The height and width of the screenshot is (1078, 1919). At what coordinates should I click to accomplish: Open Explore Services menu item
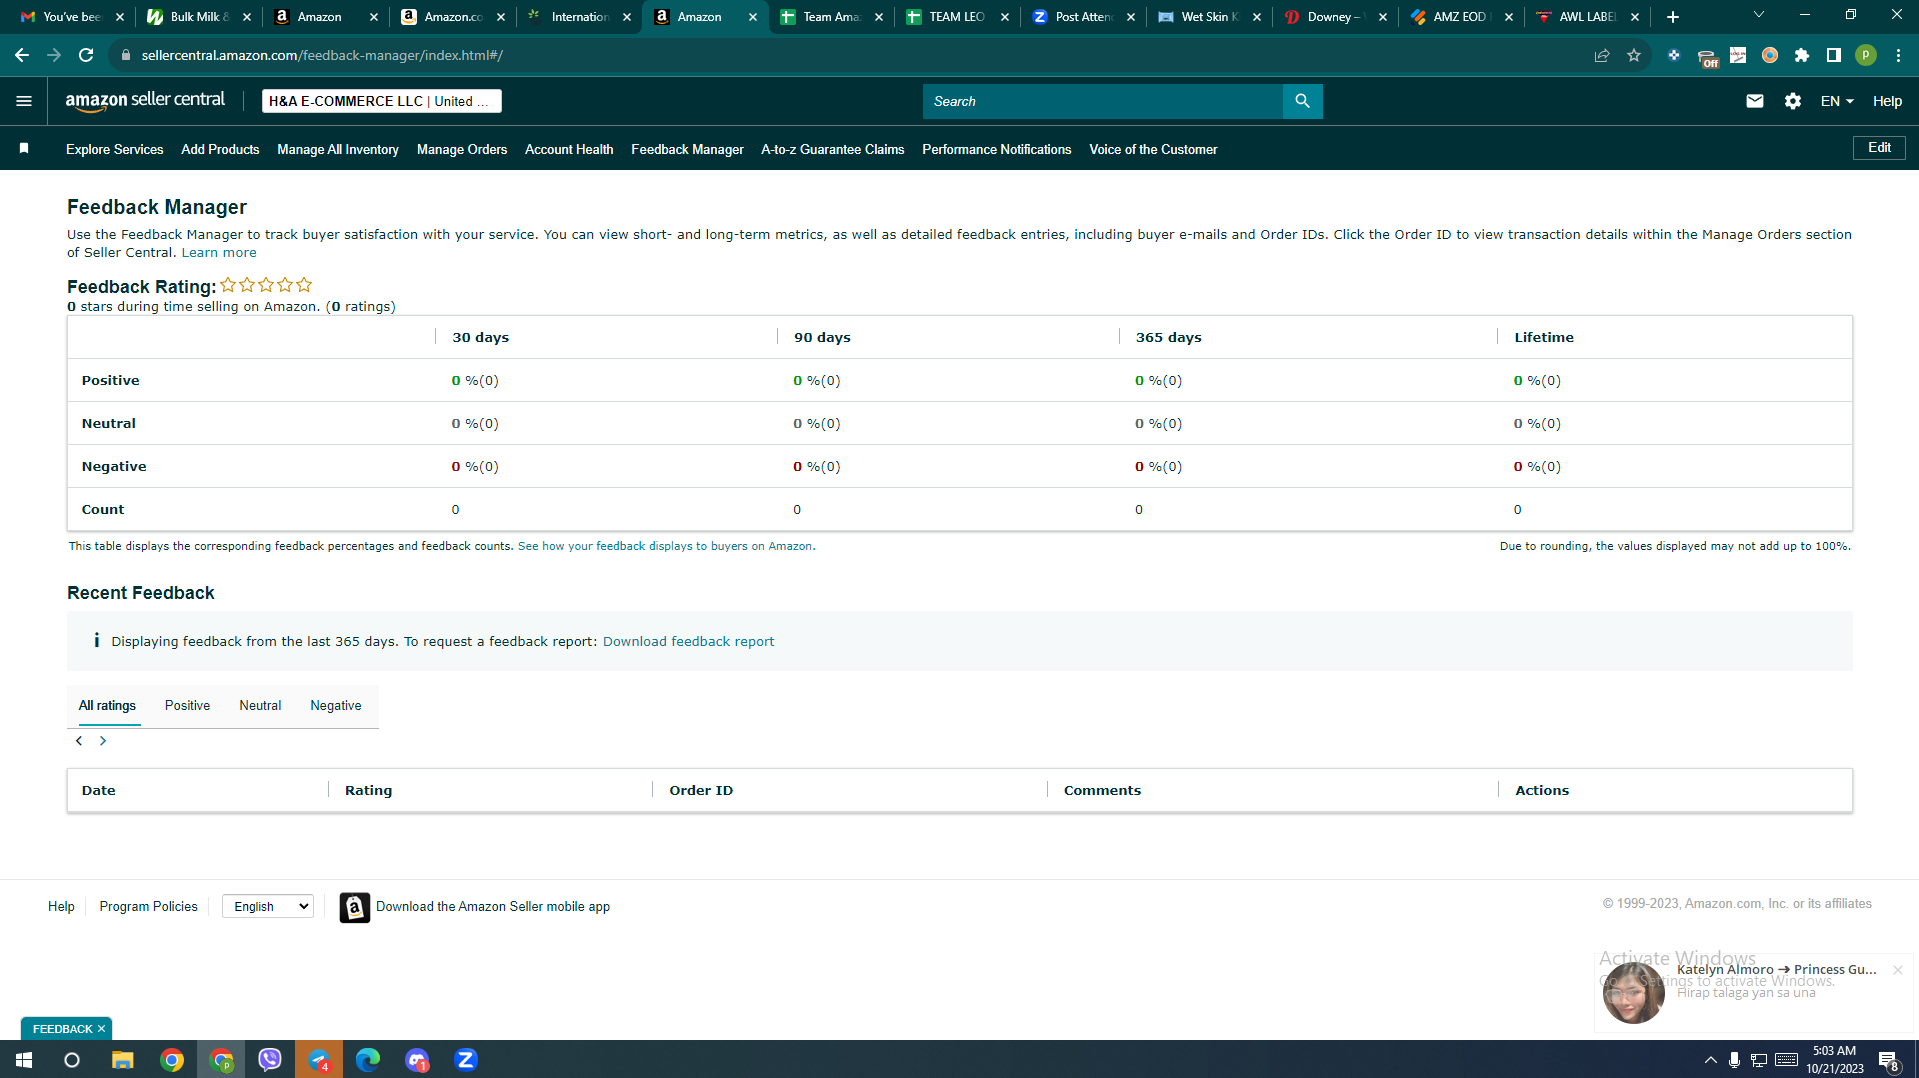(115, 149)
